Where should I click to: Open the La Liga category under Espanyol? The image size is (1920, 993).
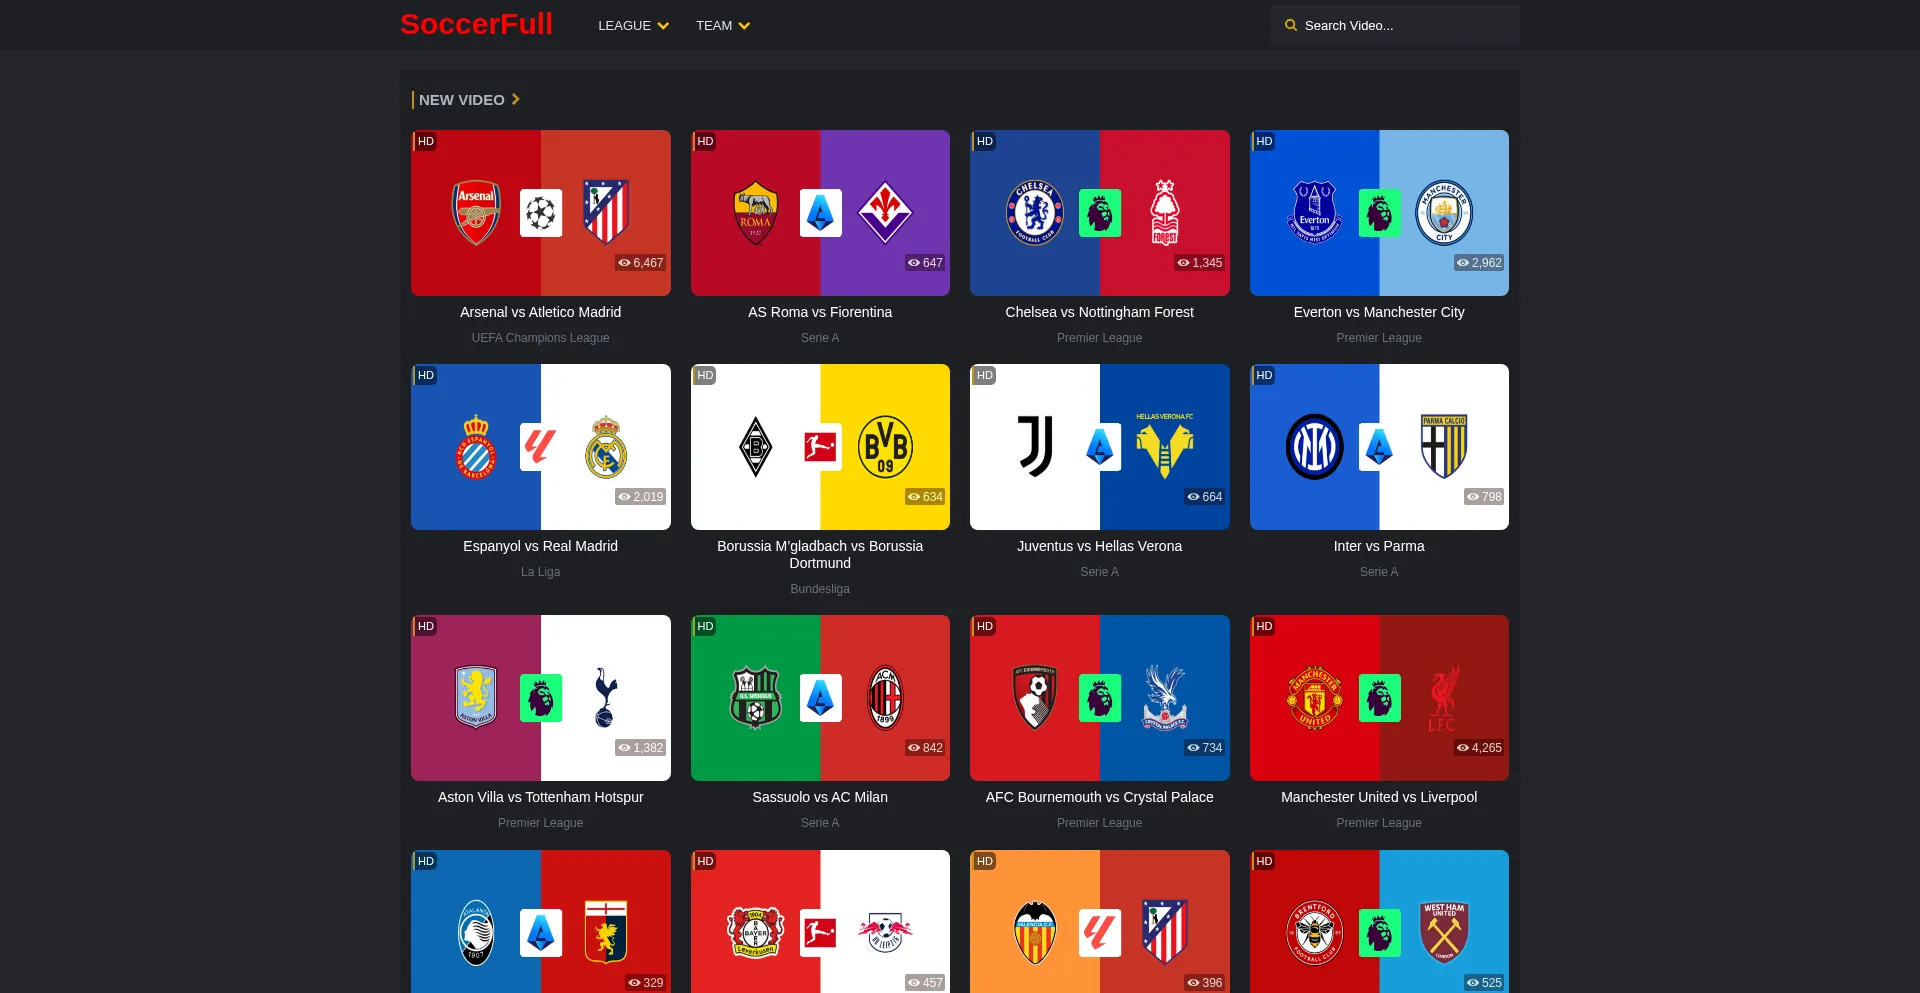coord(541,572)
